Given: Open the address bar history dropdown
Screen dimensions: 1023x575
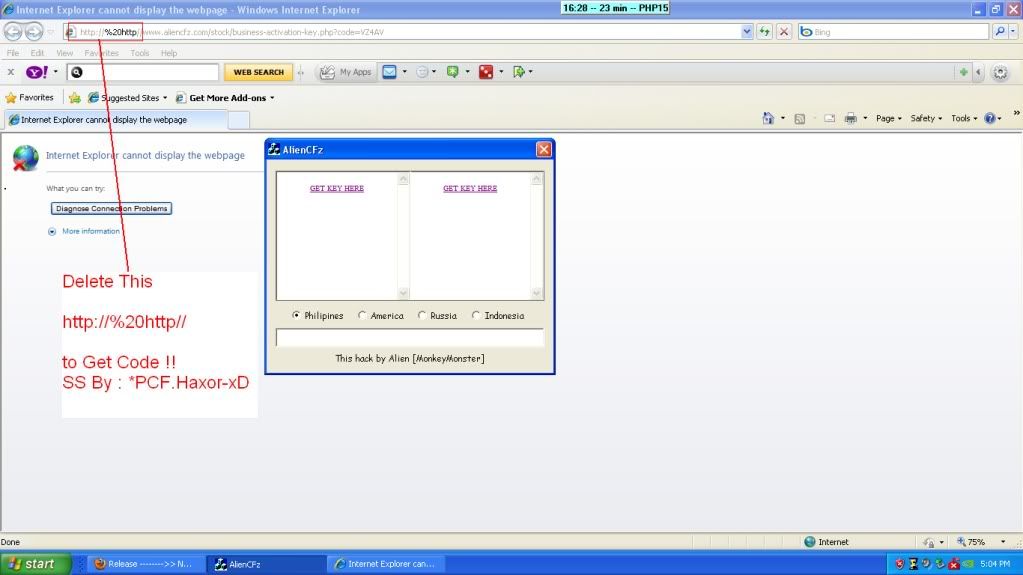Looking at the screenshot, I should pos(747,32).
